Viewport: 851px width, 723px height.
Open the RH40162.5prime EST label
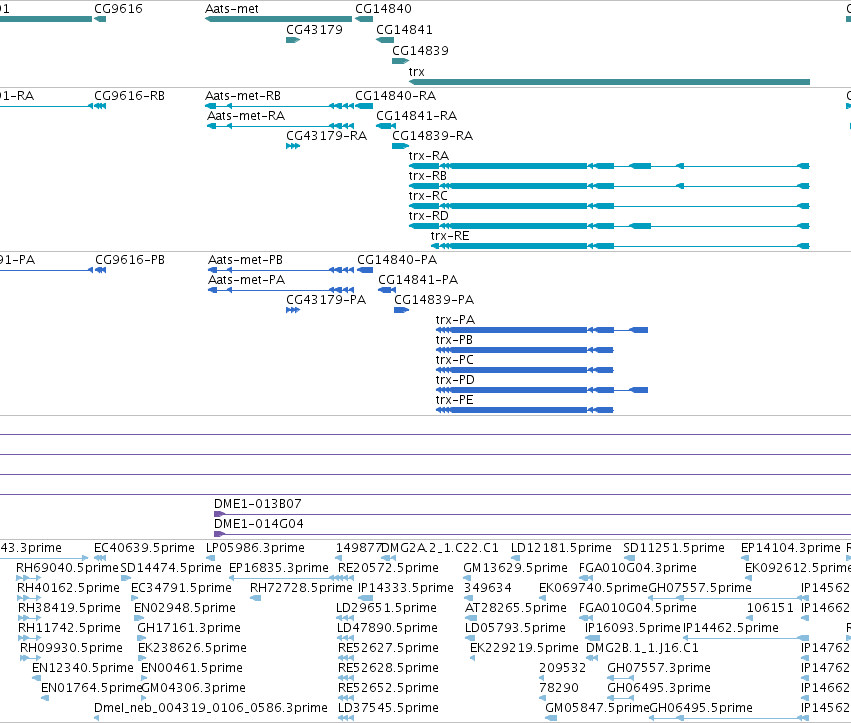(x=68, y=588)
